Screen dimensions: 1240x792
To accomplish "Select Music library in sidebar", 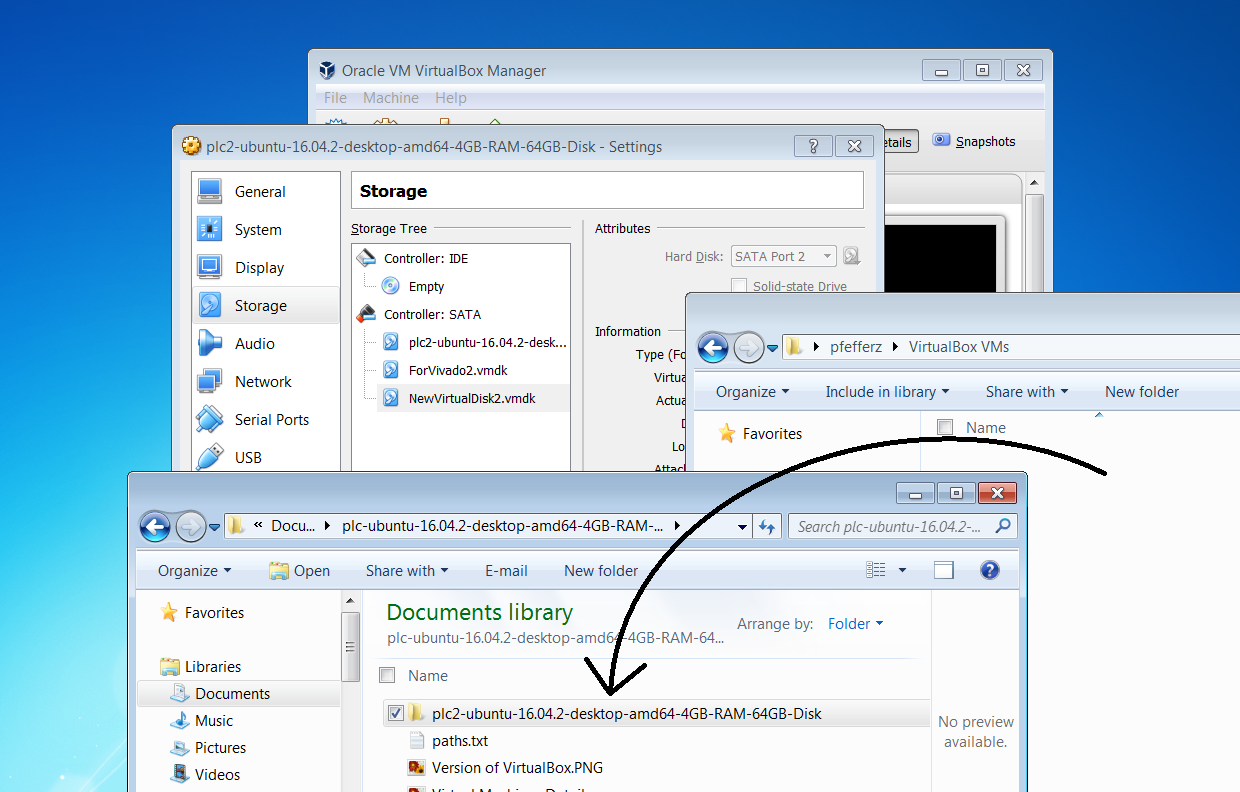I will (x=202, y=721).
